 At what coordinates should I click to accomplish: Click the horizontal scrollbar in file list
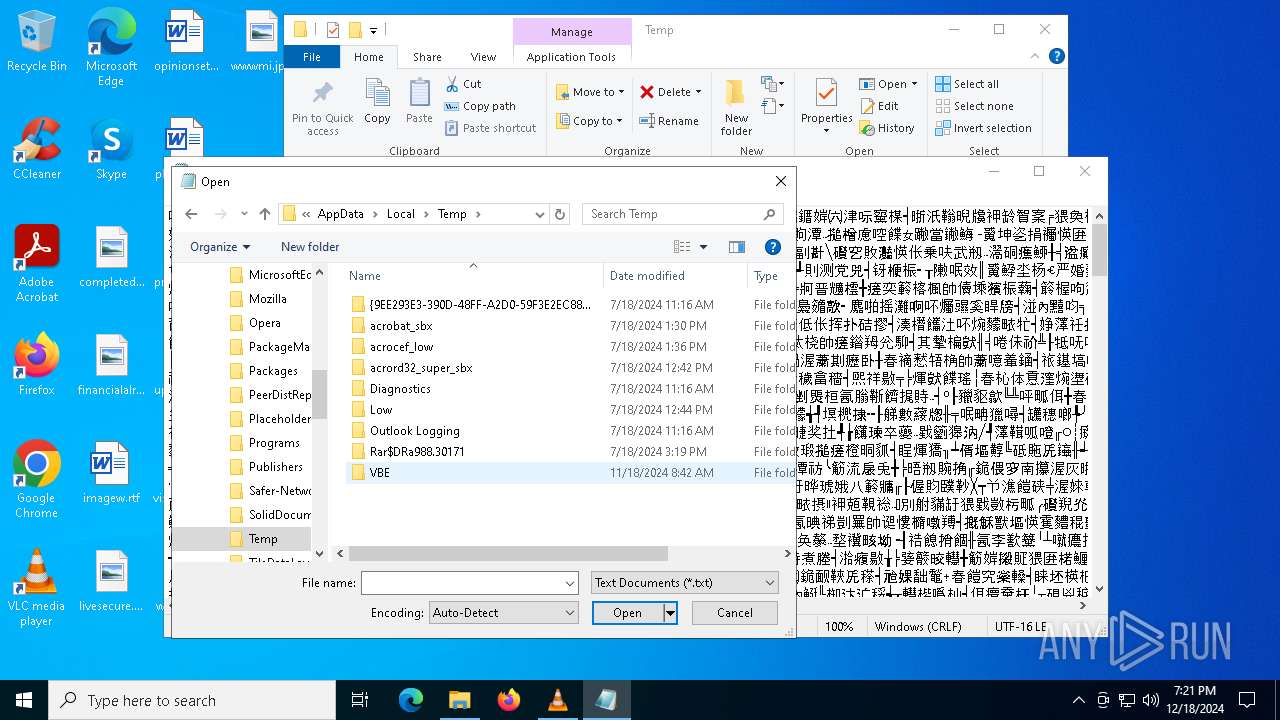point(508,553)
